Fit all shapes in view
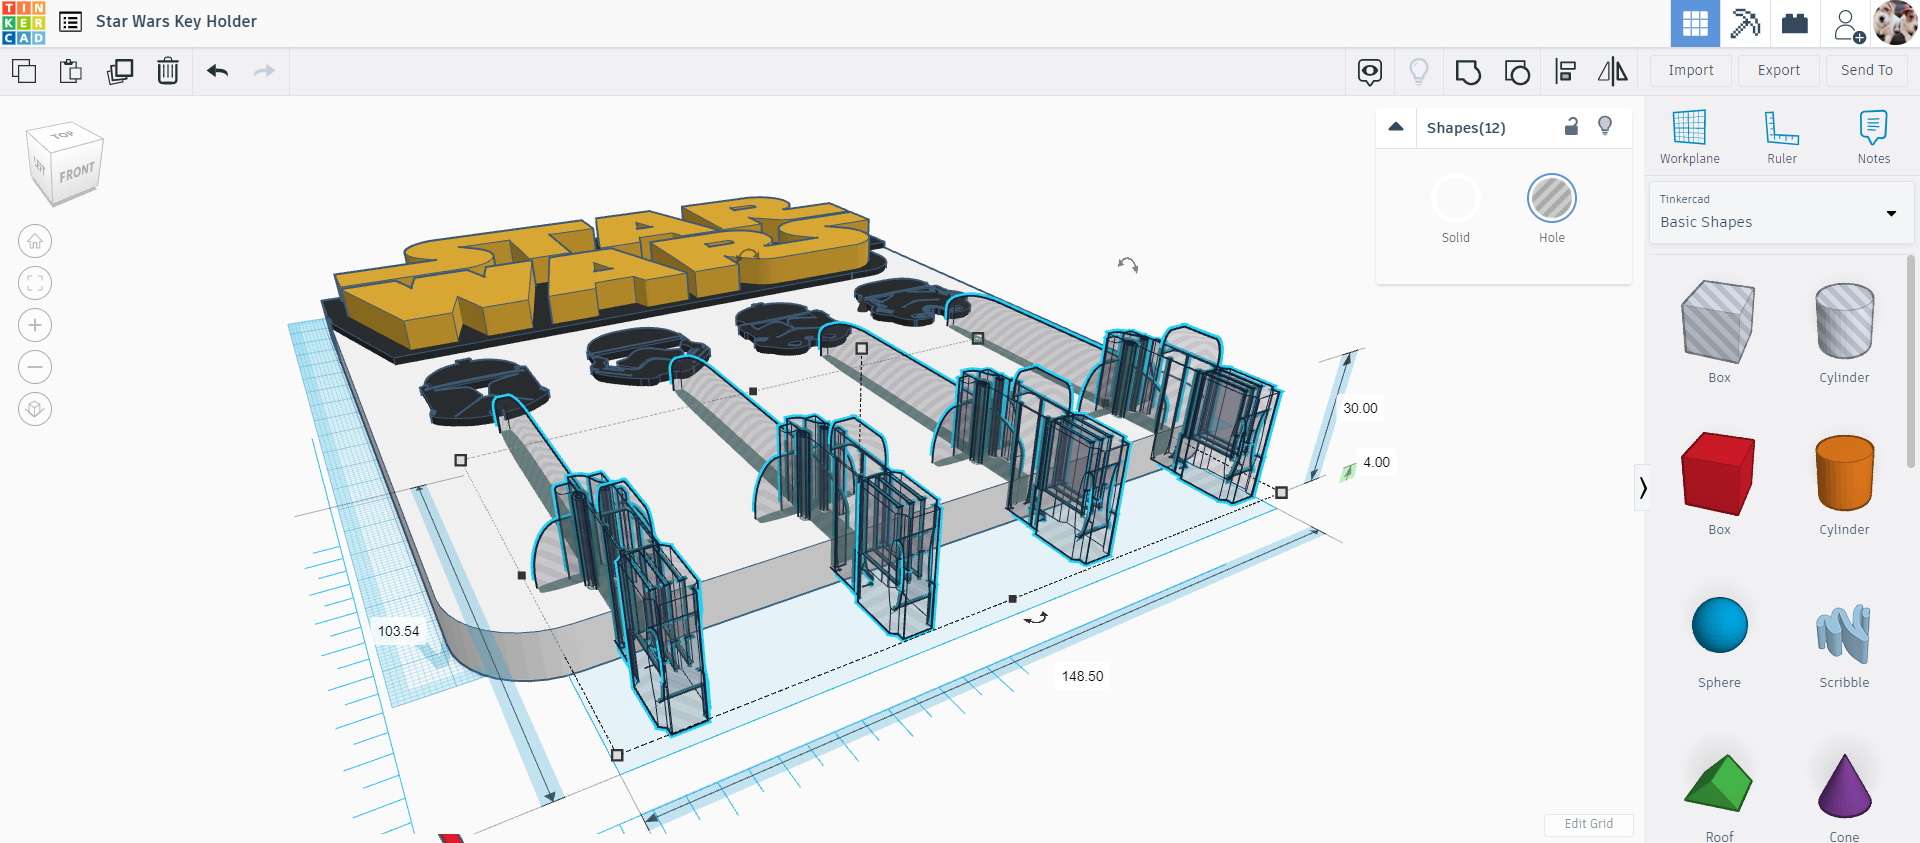1920x843 pixels. [x=35, y=283]
